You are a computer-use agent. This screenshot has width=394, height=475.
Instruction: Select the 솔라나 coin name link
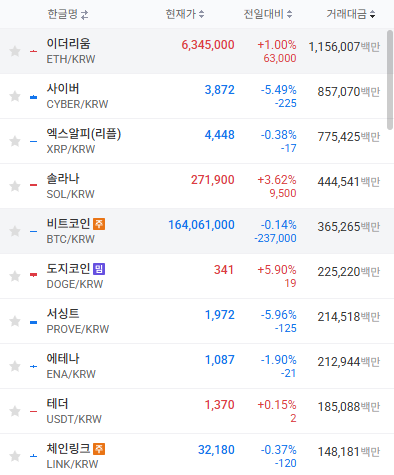pos(63,179)
